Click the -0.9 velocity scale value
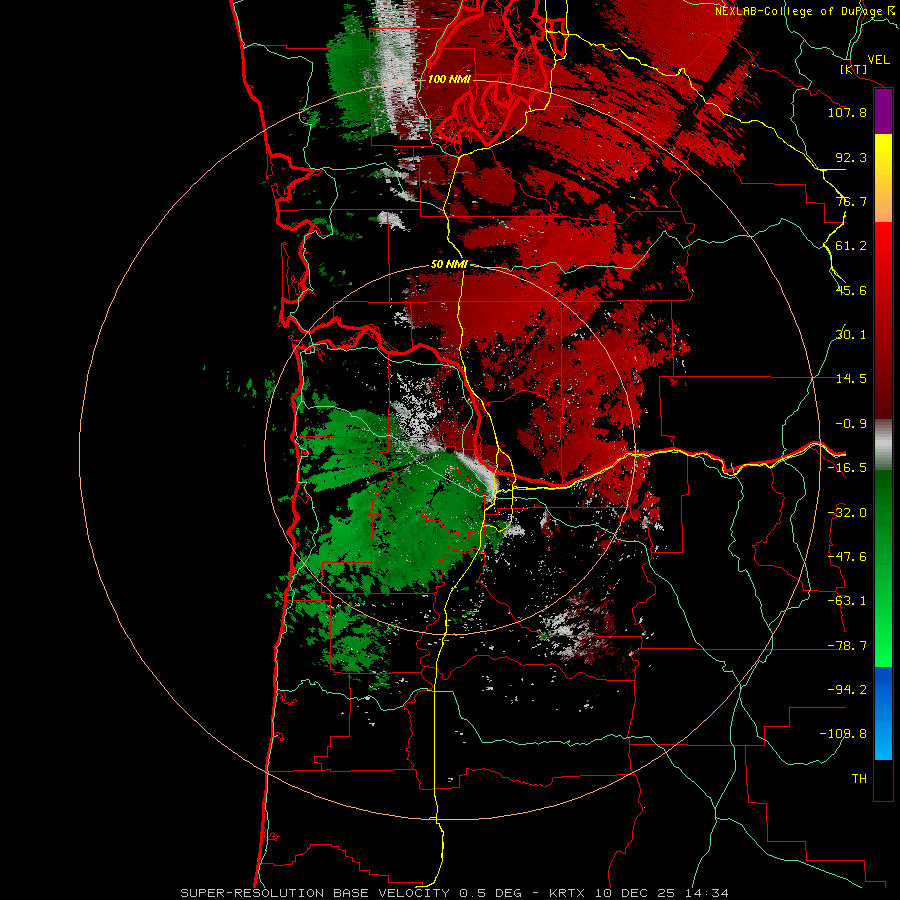Screen dimensions: 900x900 point(851,424)
